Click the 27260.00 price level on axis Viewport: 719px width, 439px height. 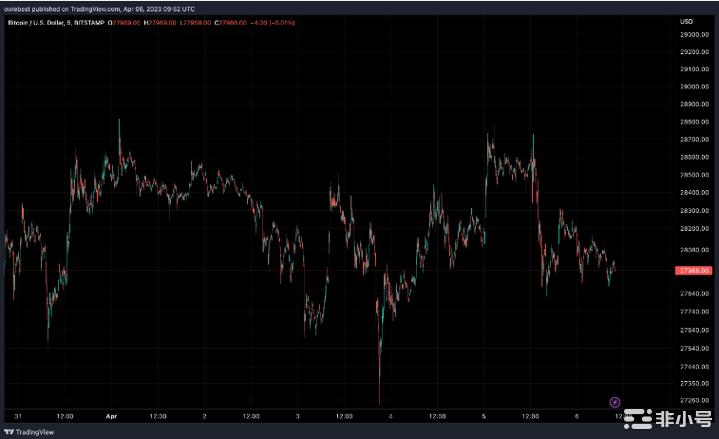693,400
